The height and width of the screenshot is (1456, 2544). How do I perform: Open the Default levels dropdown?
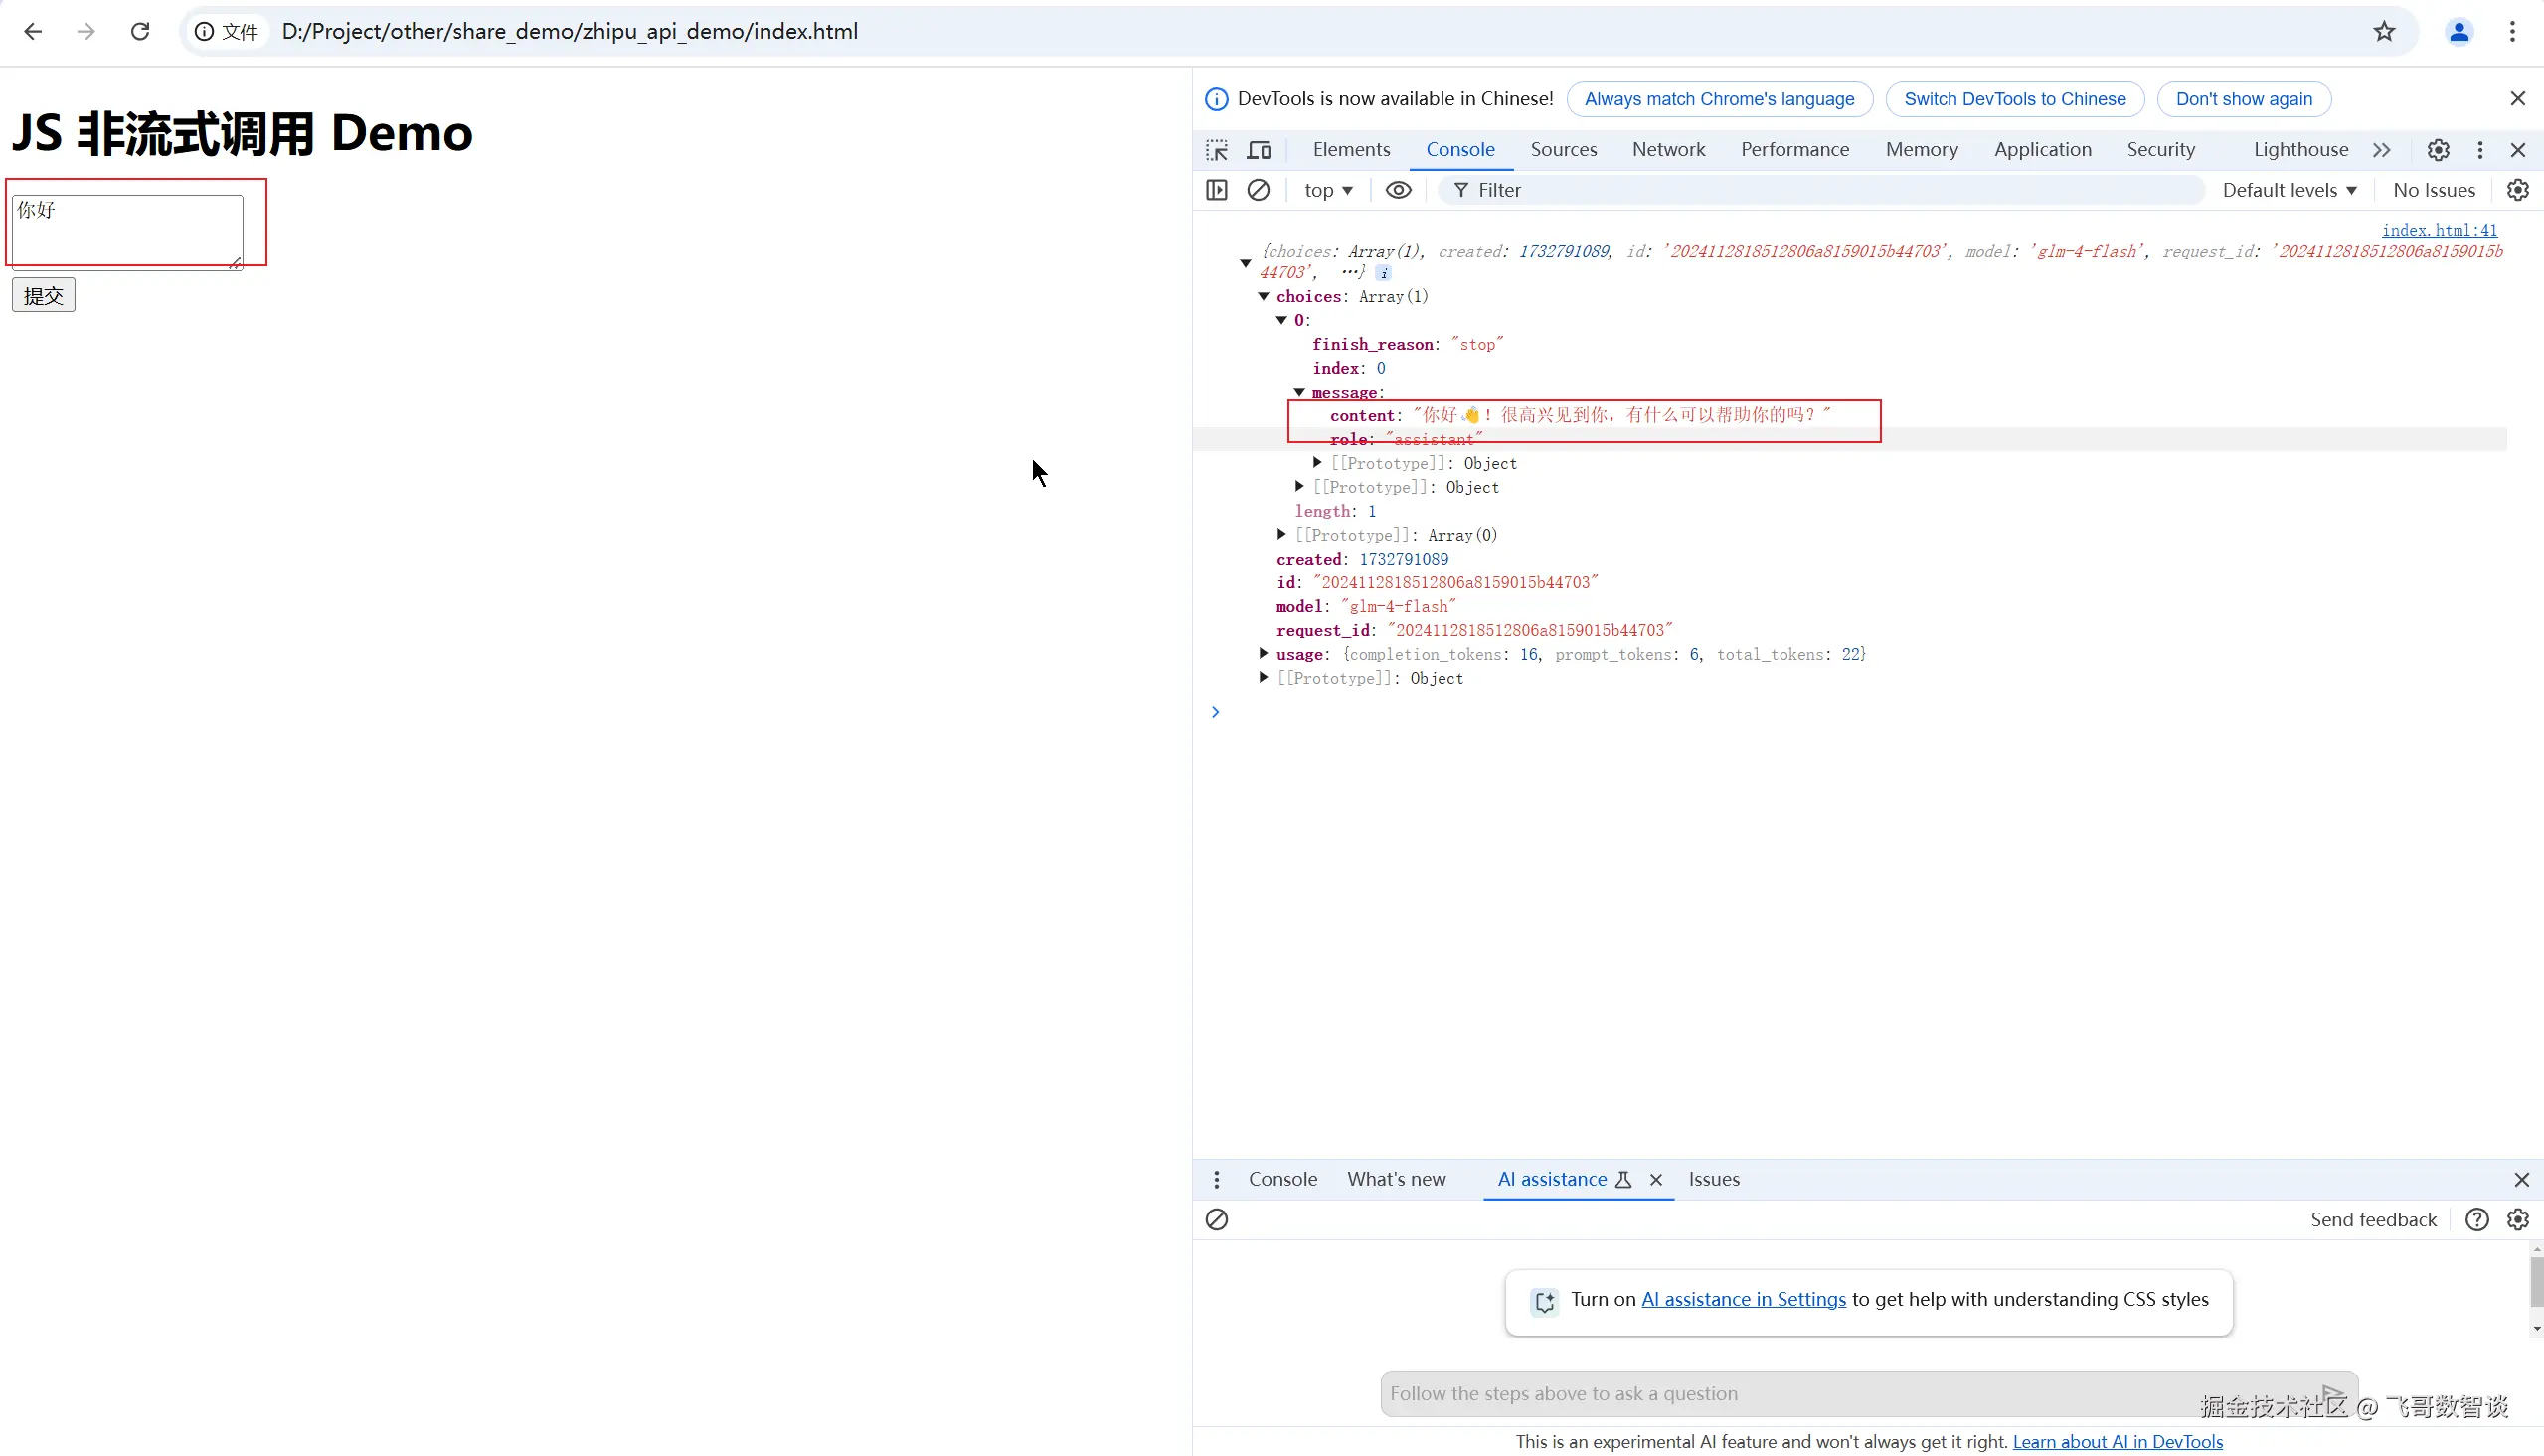click(2289, 190)
